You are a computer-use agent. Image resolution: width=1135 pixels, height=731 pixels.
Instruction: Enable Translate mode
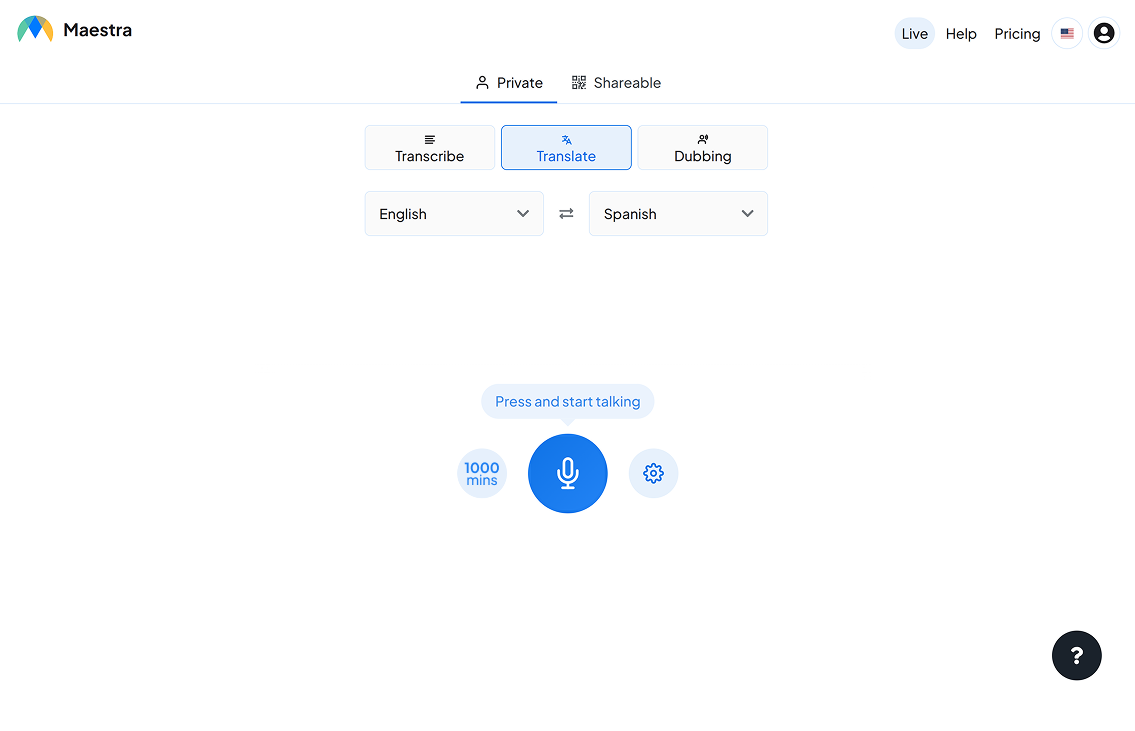tap(566, 147)
